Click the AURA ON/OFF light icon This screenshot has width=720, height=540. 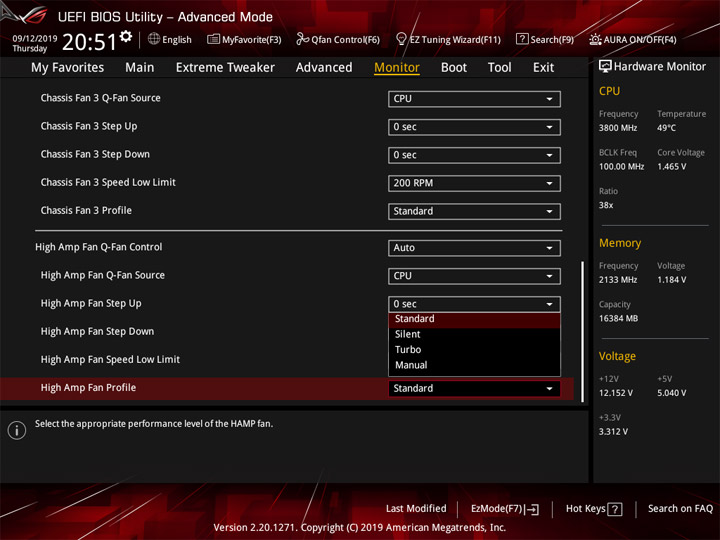point(595,39)
